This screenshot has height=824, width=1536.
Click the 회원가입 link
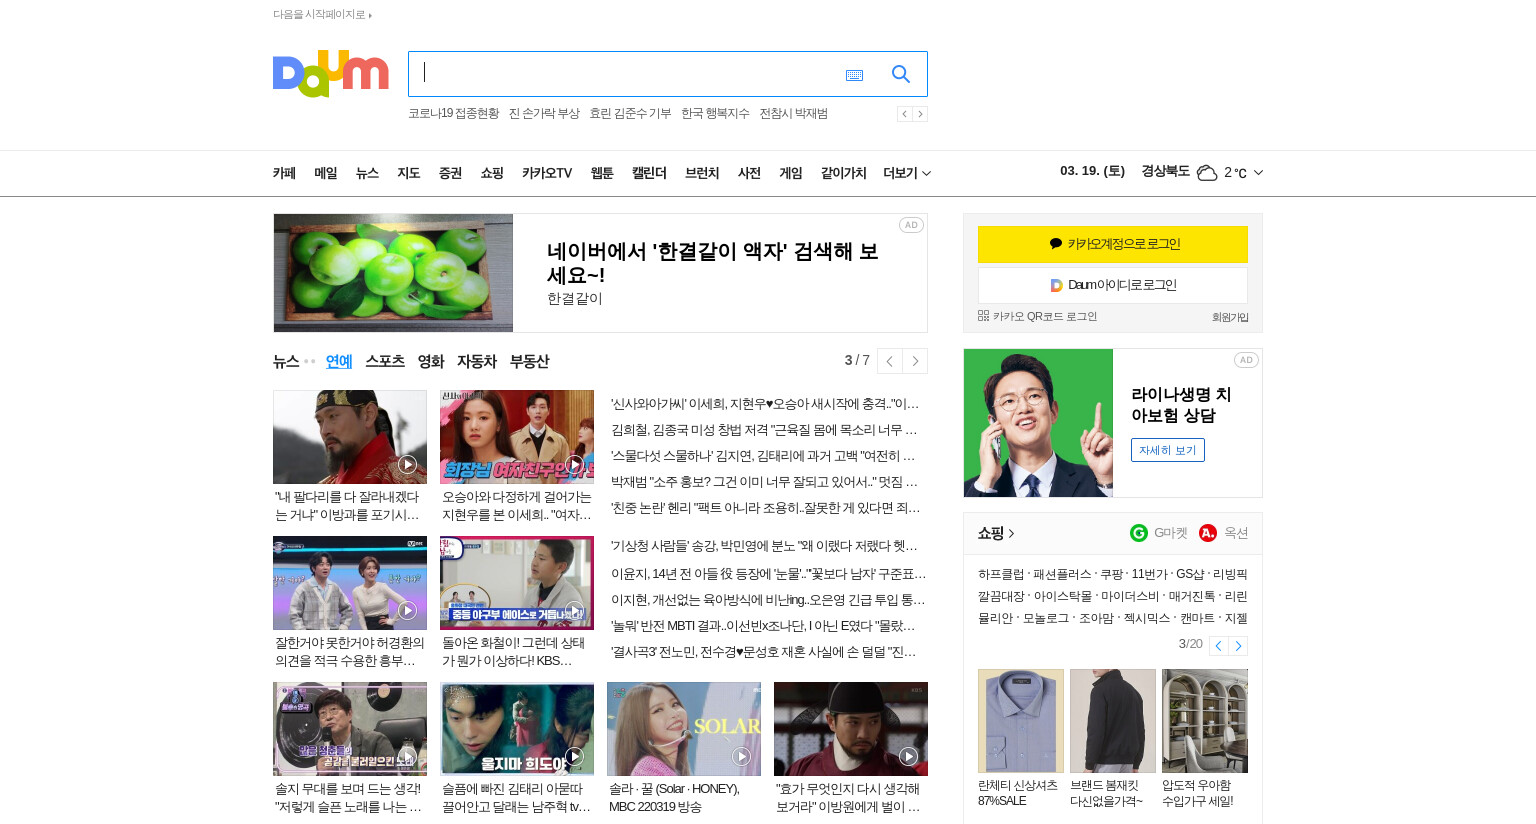[x=1230, y=317]
